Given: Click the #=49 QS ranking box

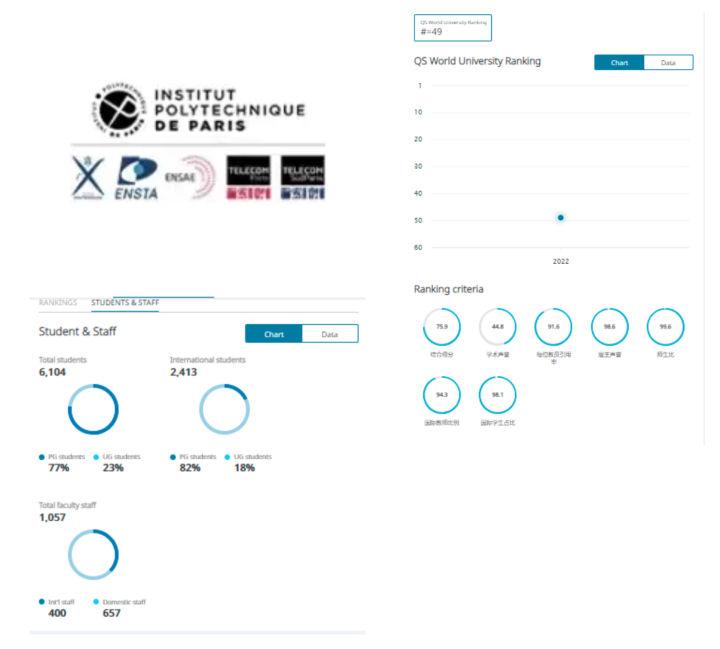Looking at the screenshot, I should (453, 28).
